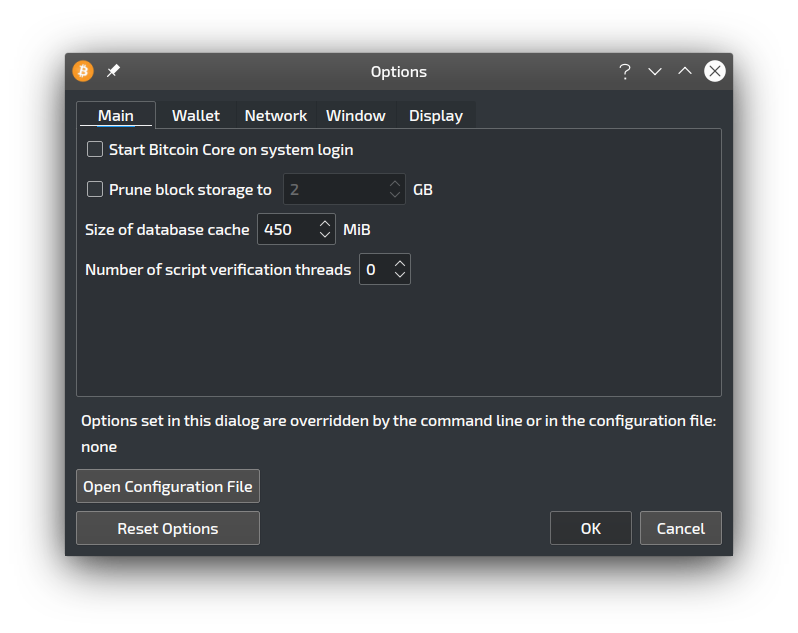Click the up chevron maximize button
Image resolution: width=798 pixels, height=633 pixels.
685,71
